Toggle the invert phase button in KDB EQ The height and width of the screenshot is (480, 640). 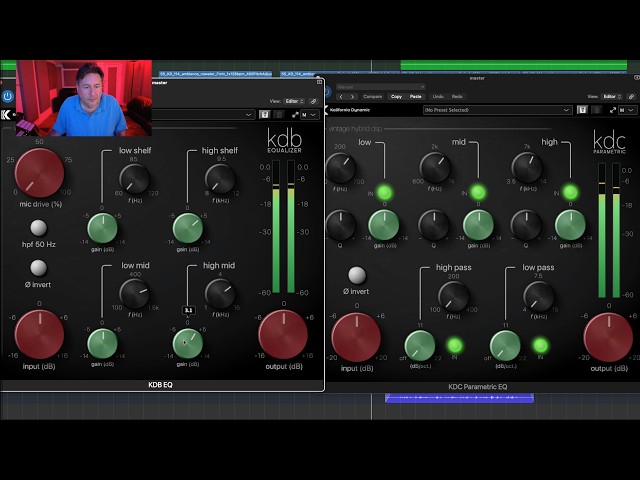pyautogui.click(x=39, y=268)
